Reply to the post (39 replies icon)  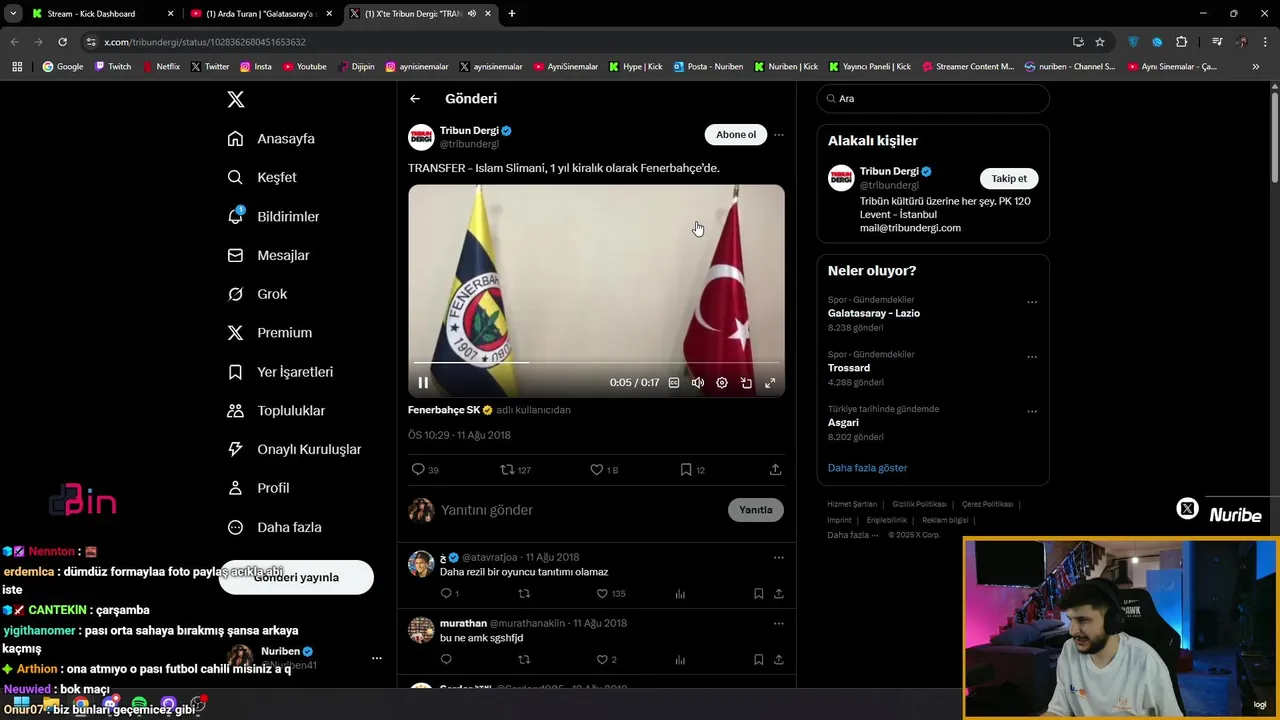[425, 469]
